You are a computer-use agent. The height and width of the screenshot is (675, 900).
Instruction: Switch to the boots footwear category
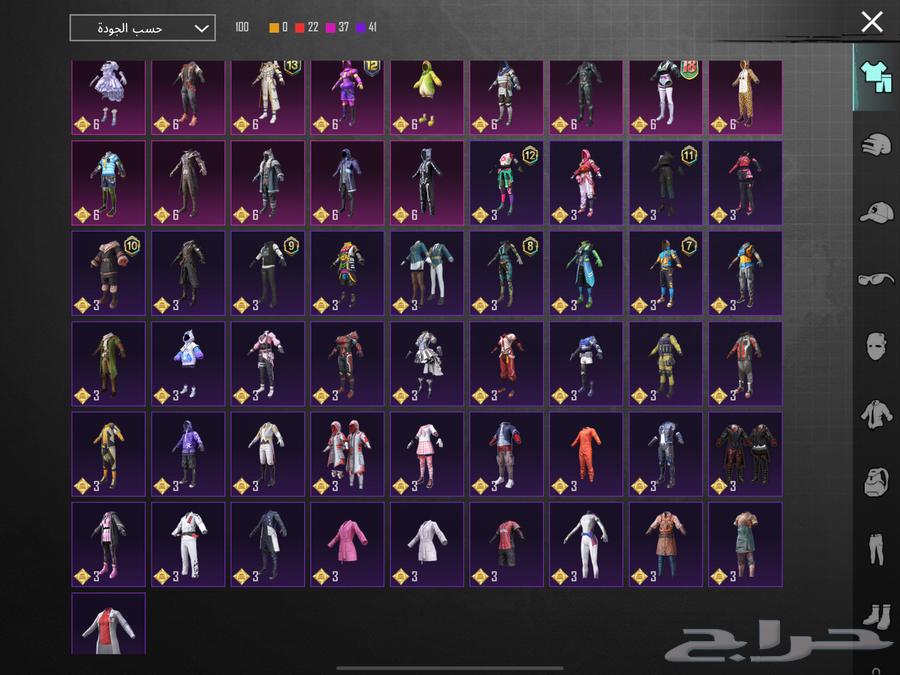tap(876, 614)
